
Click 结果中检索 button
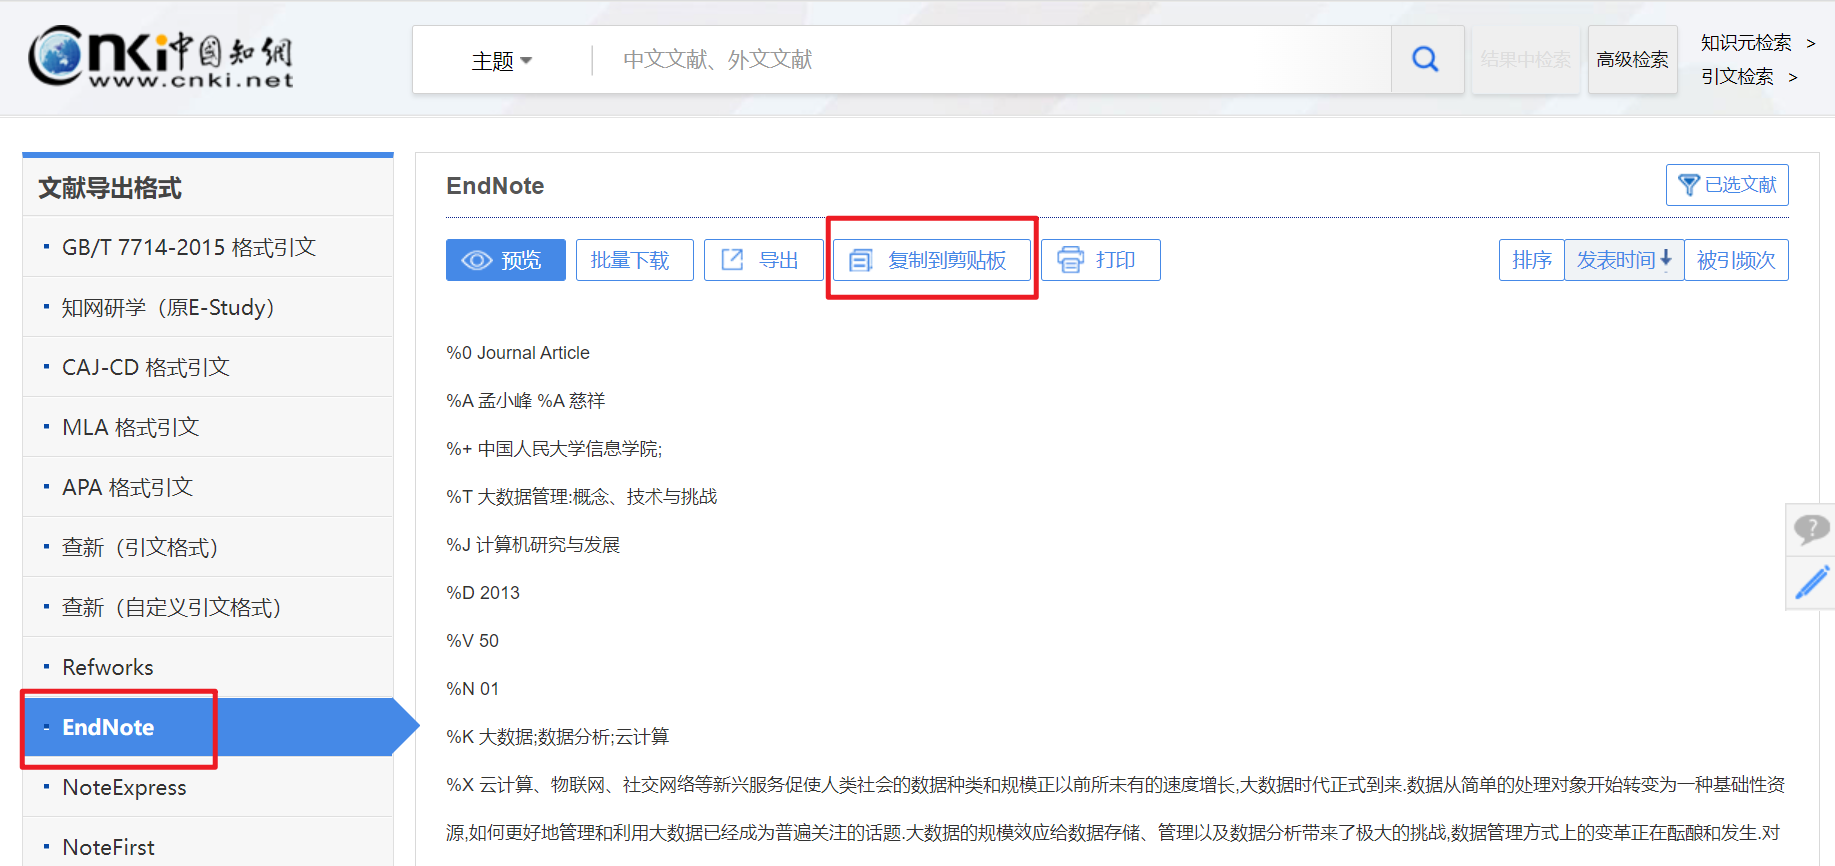tap(1525, 60)
